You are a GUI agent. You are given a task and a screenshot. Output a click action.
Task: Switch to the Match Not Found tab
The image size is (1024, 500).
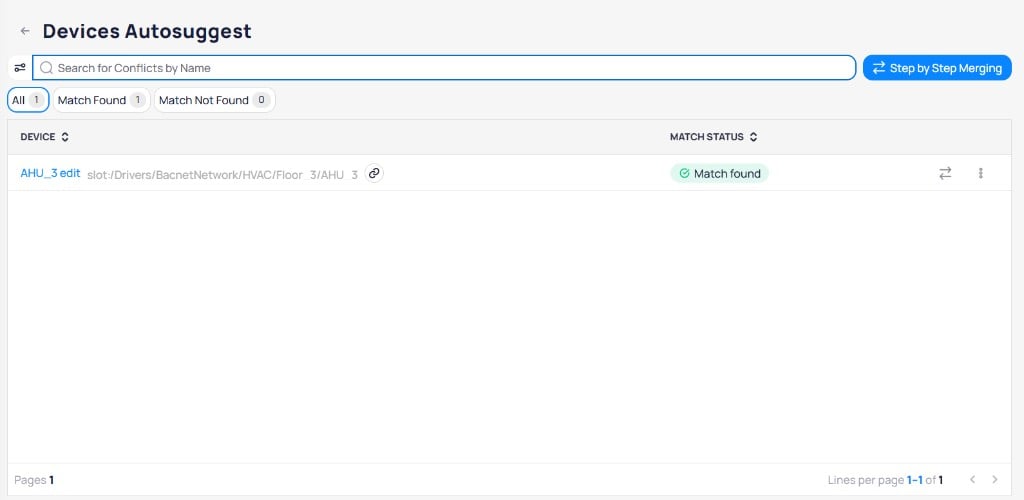click(x=214, y=100)
